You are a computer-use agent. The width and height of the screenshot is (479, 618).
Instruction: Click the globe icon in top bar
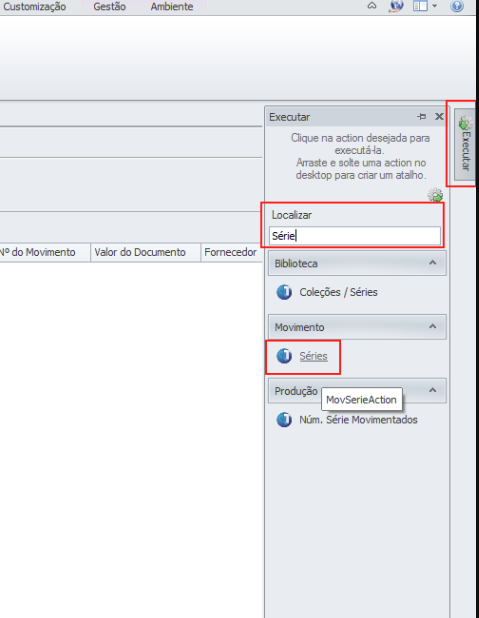(x=396, y=6)
